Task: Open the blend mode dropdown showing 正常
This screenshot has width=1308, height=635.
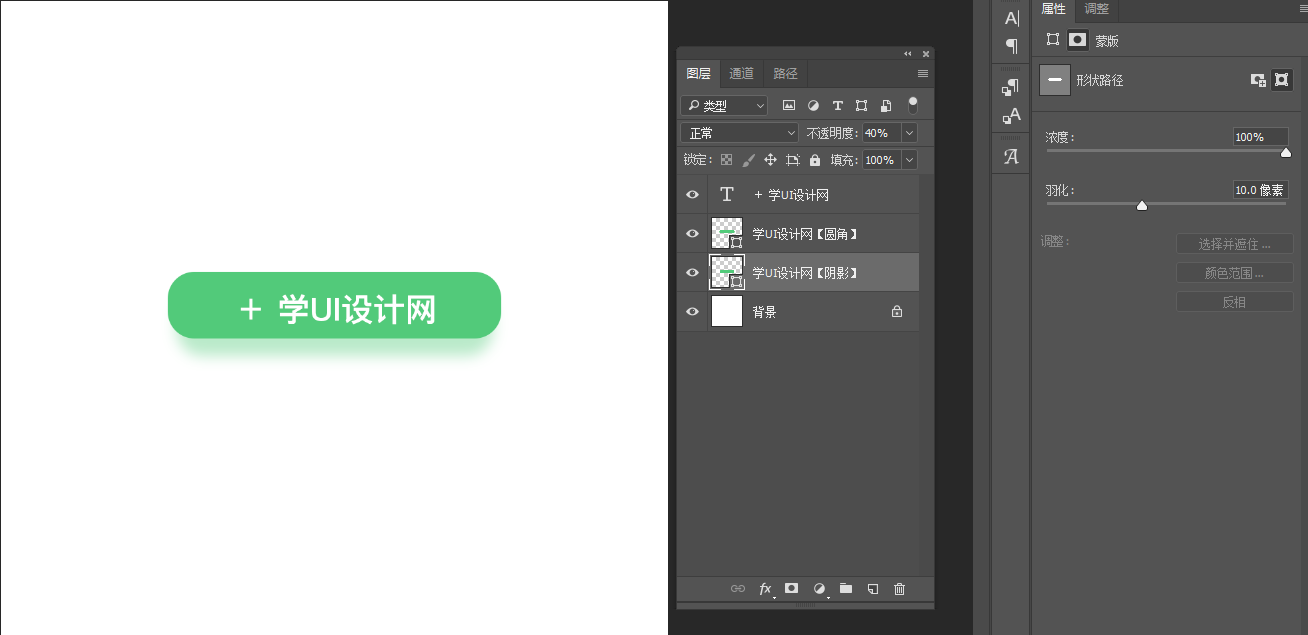Action: pyautogui.click(x=738, y=132)
